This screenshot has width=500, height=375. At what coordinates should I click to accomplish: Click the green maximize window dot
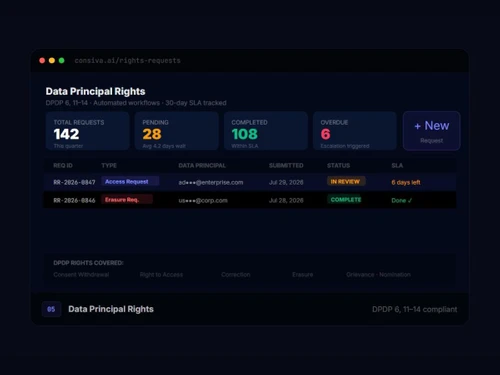click(x=61, y=60)
